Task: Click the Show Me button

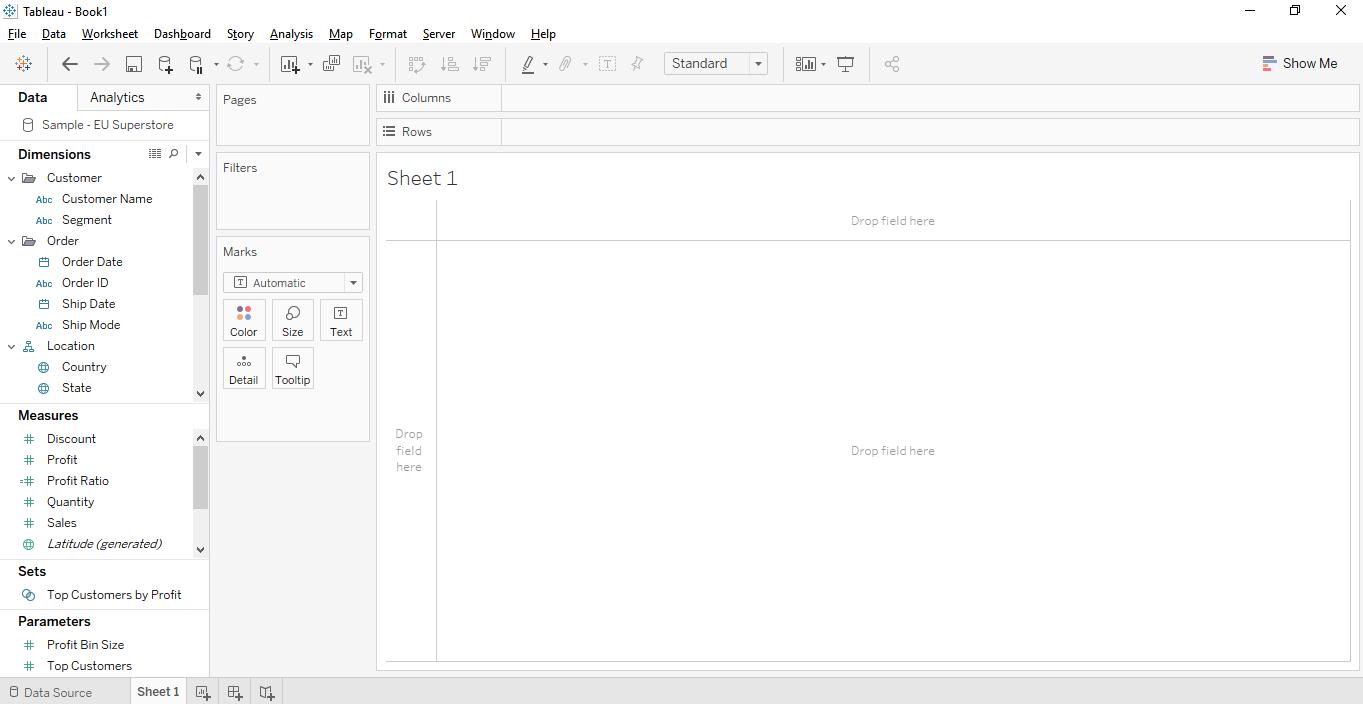Action: pyautogui.click(x=1299, y=62)
